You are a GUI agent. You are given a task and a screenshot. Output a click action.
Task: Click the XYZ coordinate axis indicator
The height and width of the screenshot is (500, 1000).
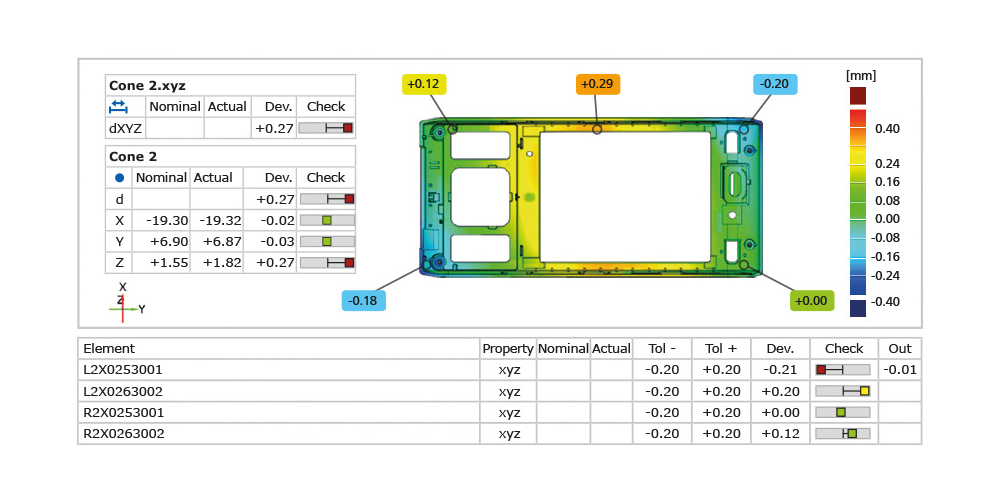click(x=123, y=303)
